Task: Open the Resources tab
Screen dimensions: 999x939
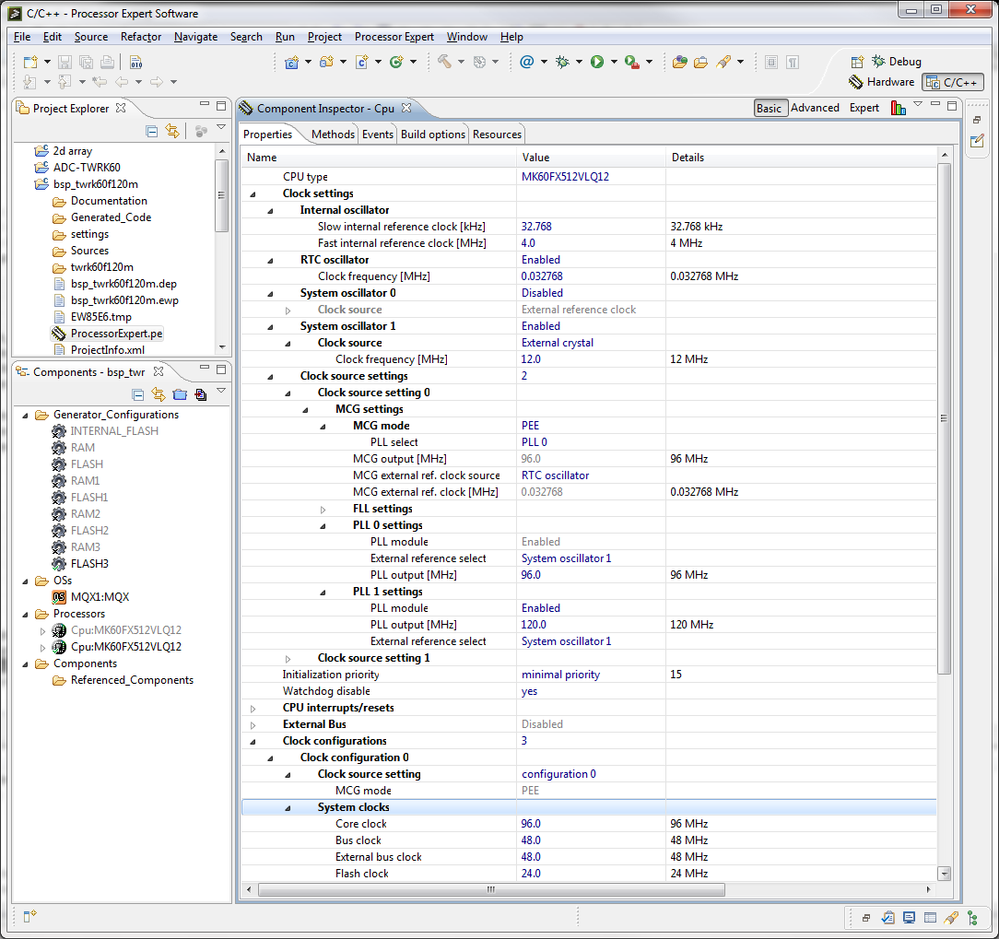Action: [497, 134]
